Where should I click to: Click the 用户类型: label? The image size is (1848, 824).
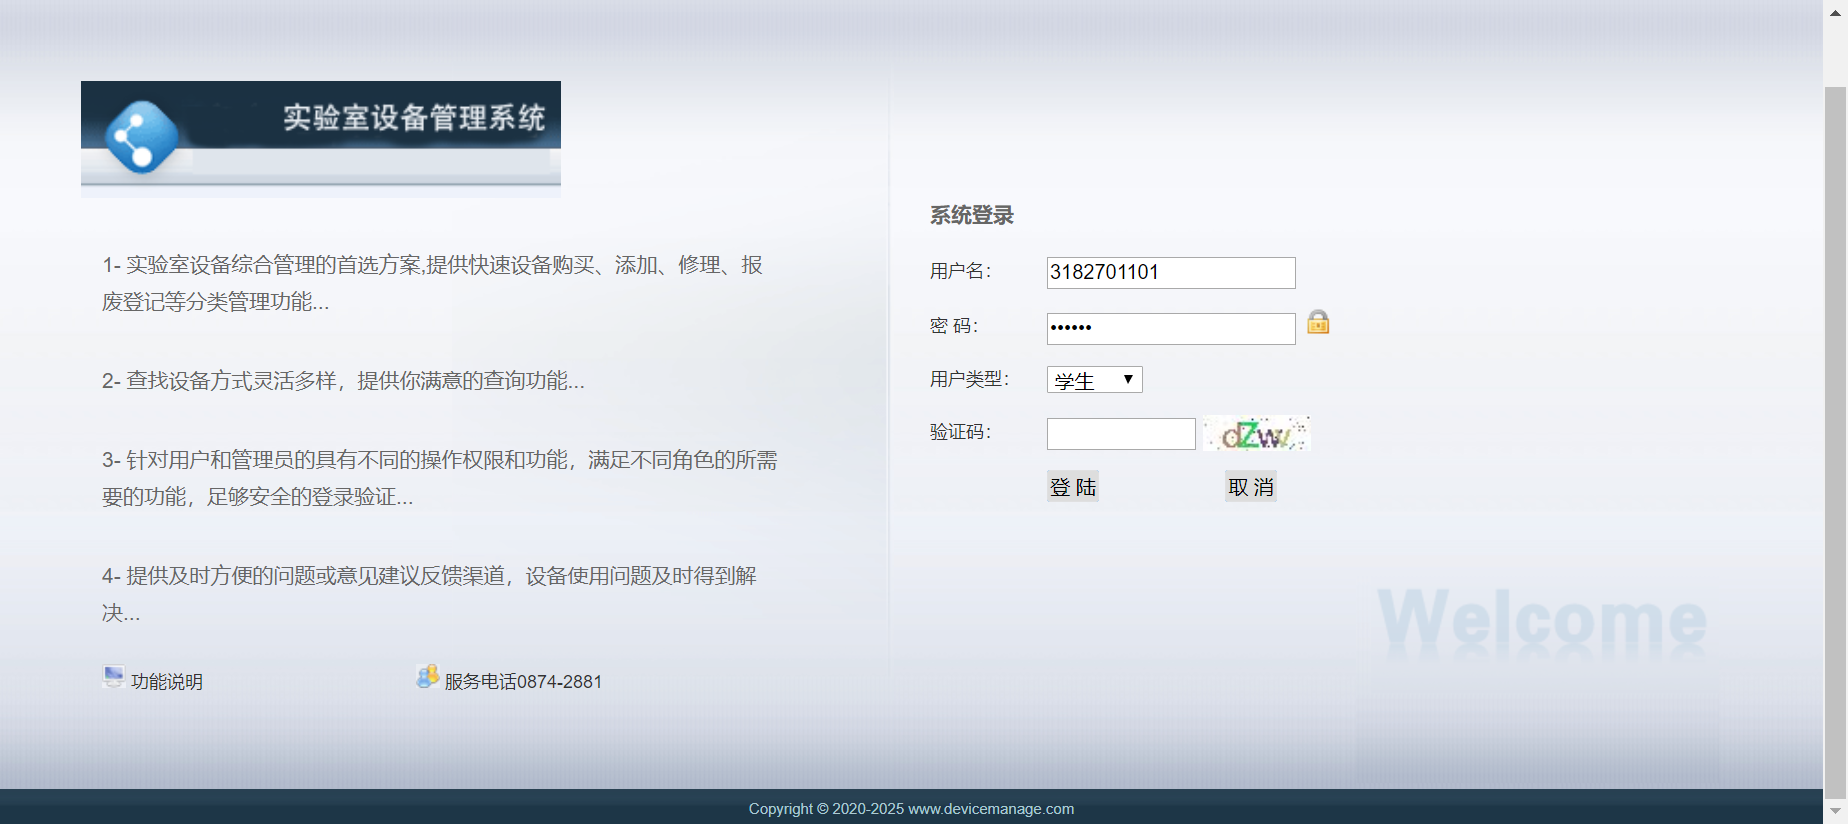[970, 379]
